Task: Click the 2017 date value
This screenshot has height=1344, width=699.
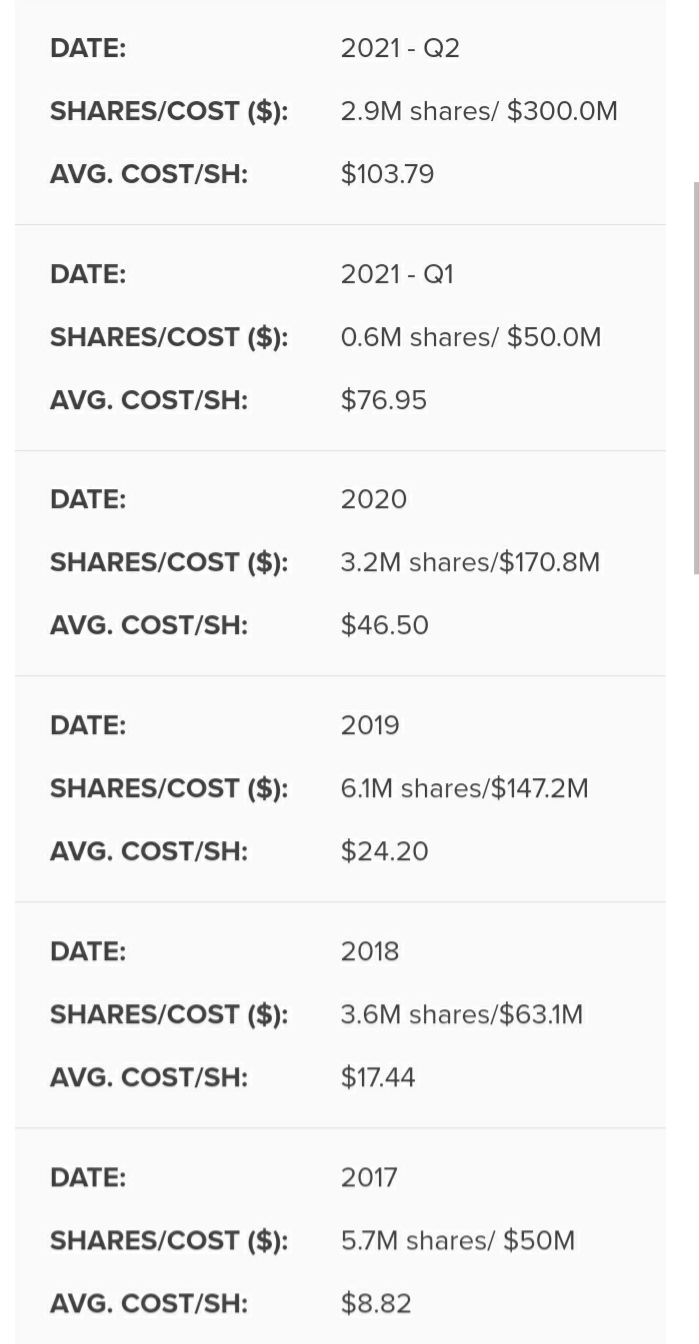Action: click(369, 1177)
